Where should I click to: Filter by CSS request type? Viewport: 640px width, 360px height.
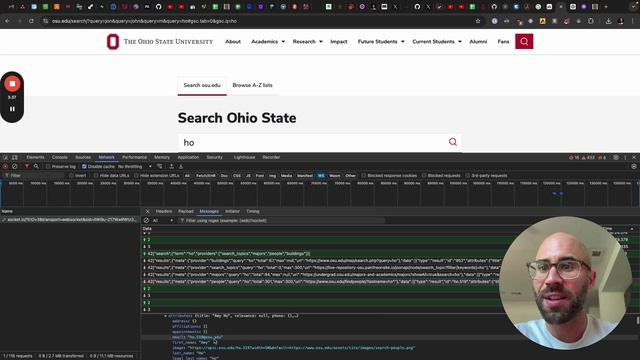click(x=237, y=176)
